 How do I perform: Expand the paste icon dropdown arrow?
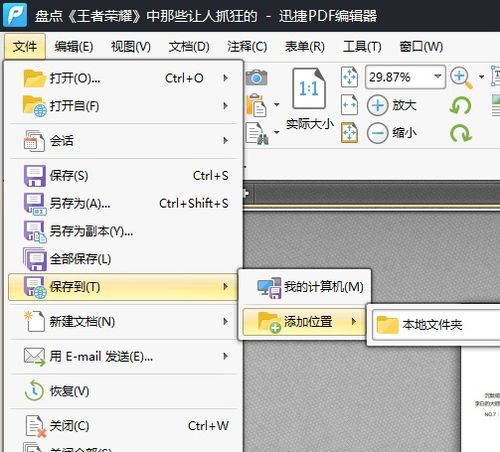[277, 105]
